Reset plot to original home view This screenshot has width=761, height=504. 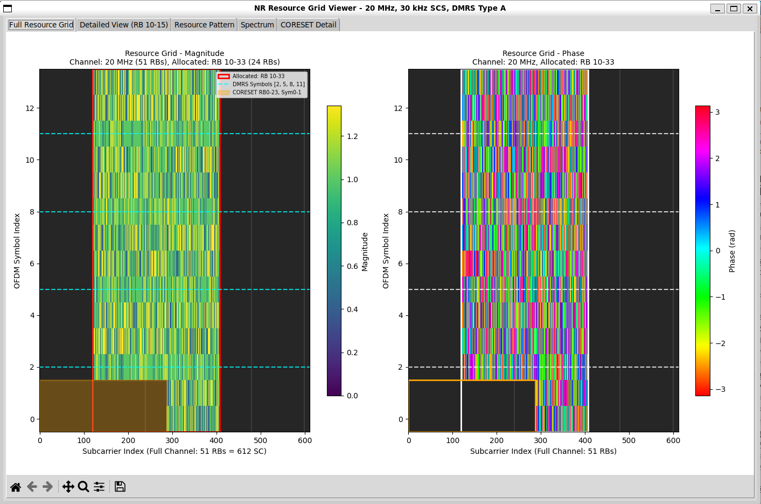pyautogui.click(x=15, y=487)
